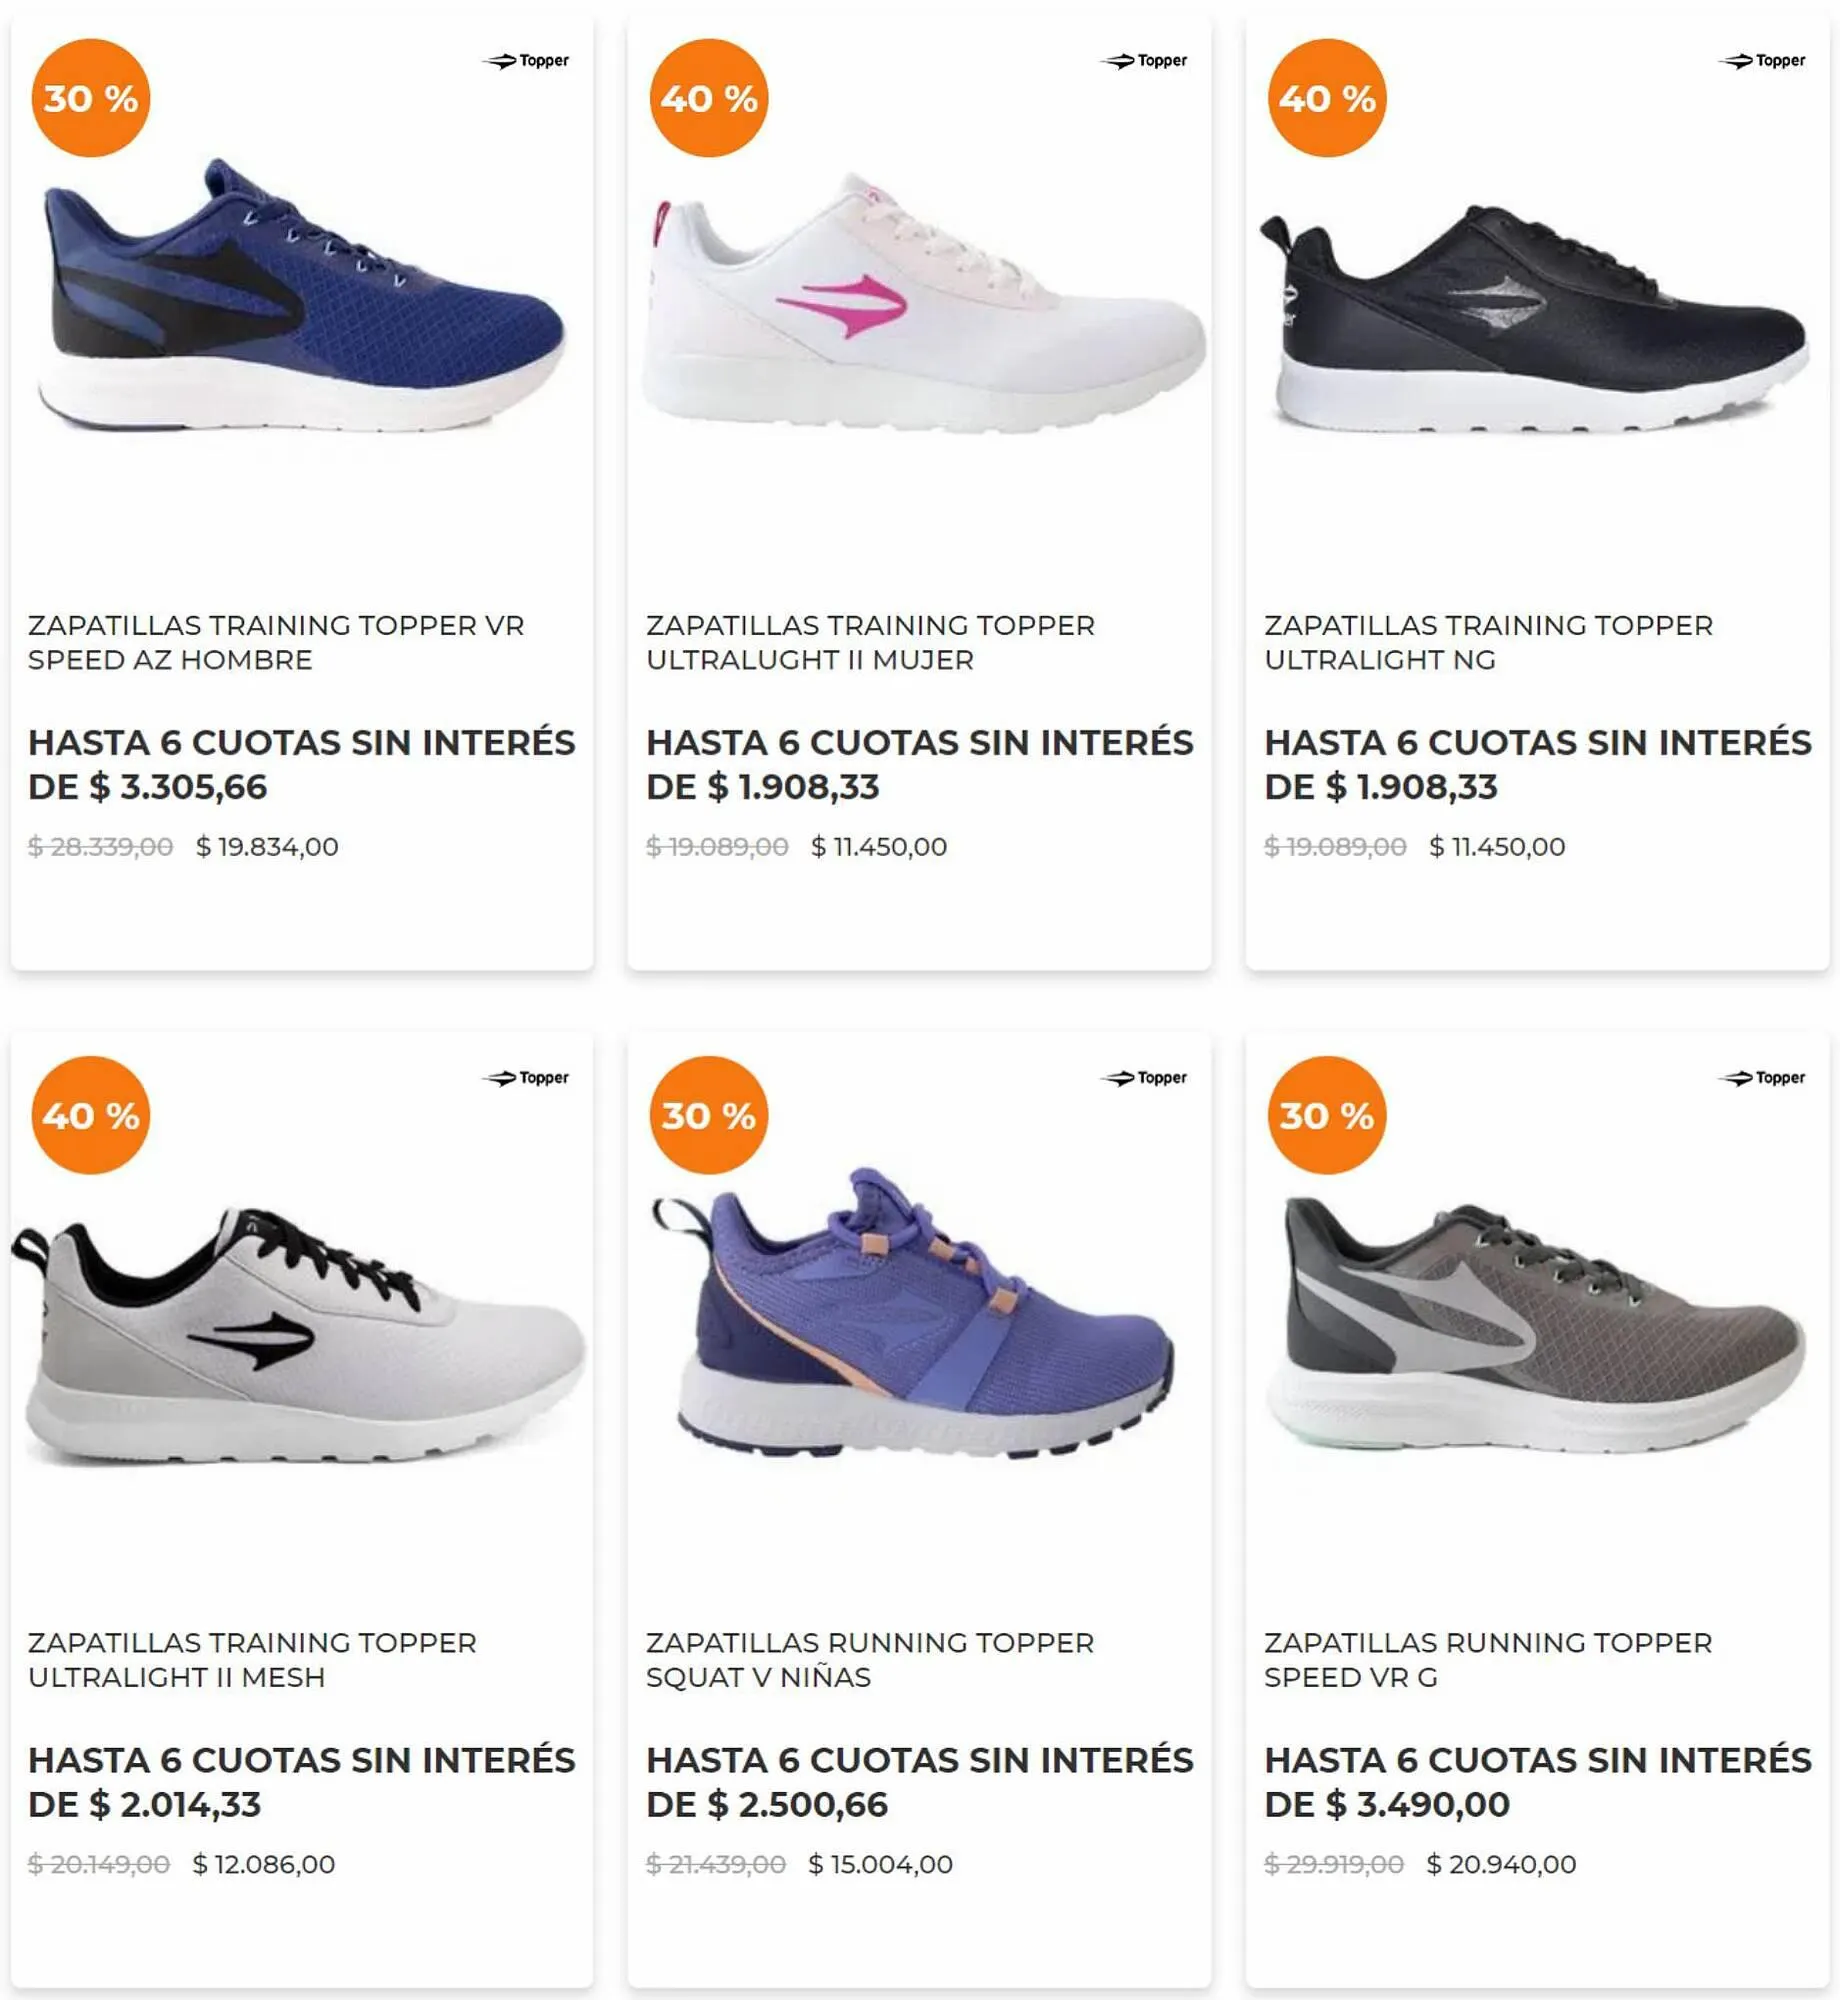The height and width of the screenshot is (2000, 1840).
Task: Click the Topper logo on the Ultralight NG card
Action: [x=1762, y=61]
